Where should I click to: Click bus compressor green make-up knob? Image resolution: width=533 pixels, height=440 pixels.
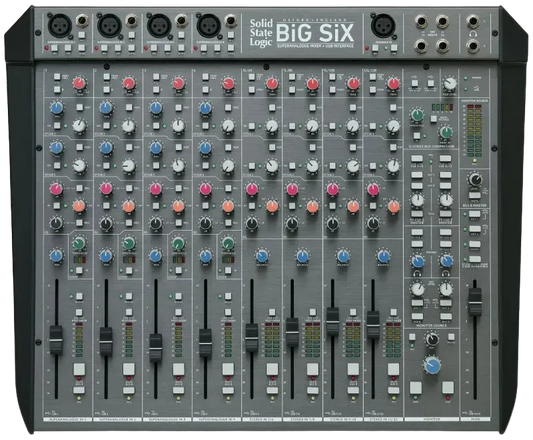[446, 132]
